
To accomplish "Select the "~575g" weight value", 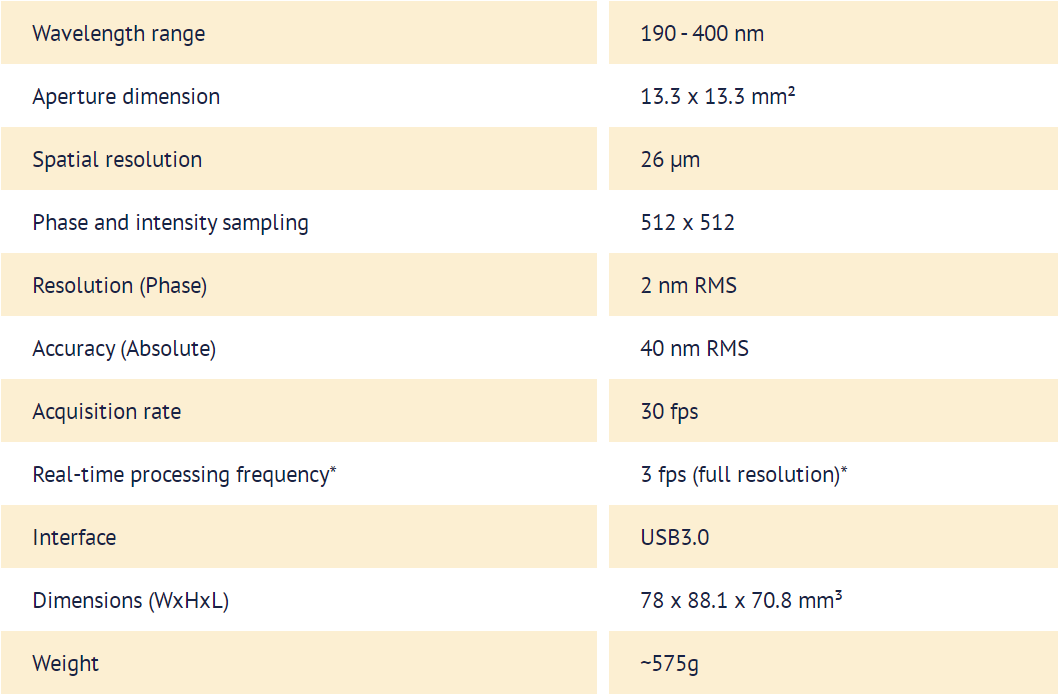I will (669, 663).
